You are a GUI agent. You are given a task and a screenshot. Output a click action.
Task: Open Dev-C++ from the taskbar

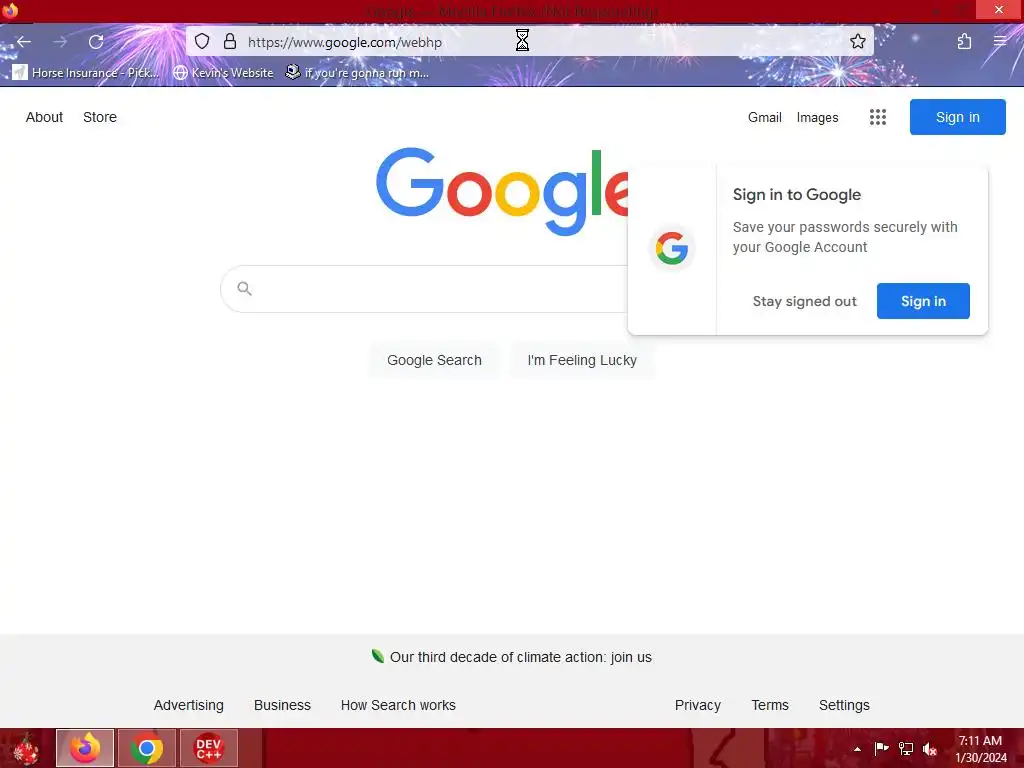pyautogui.click(x=209, y=748)
